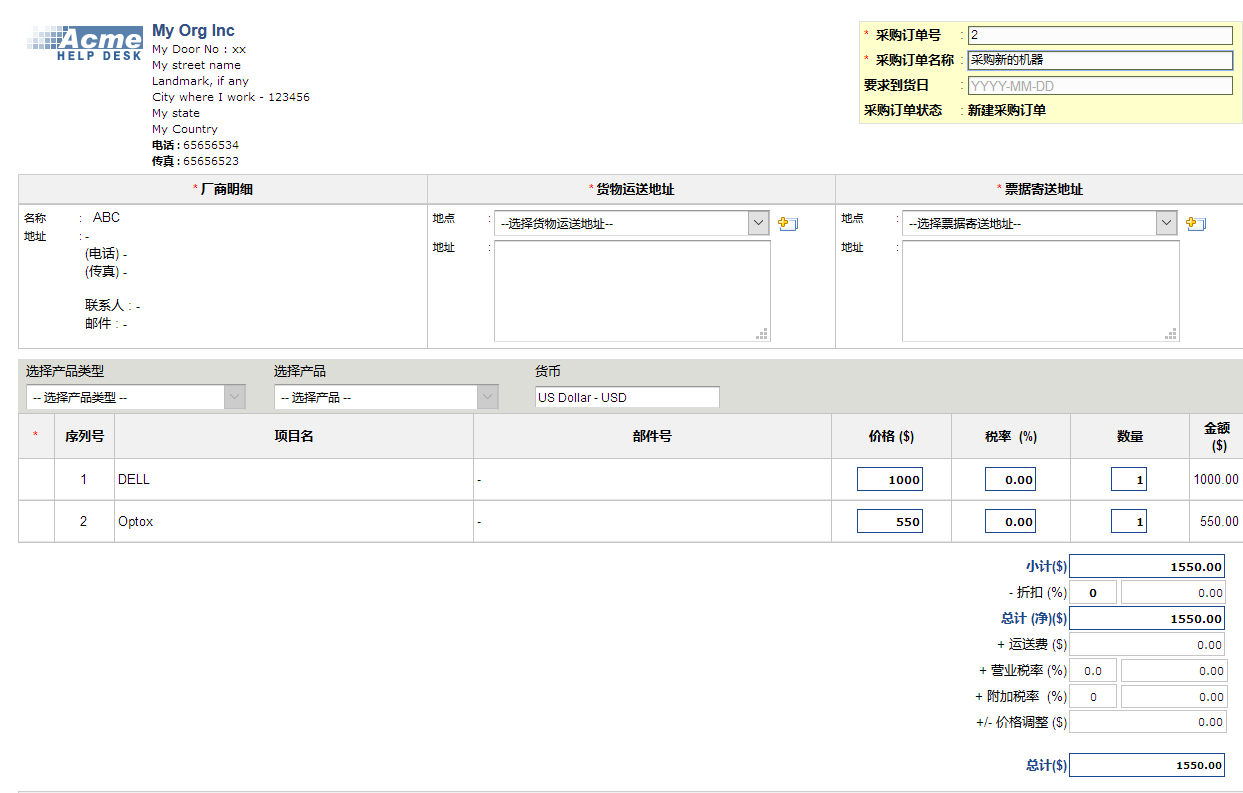Click the Acme Help Desk logo

[85, 44]
